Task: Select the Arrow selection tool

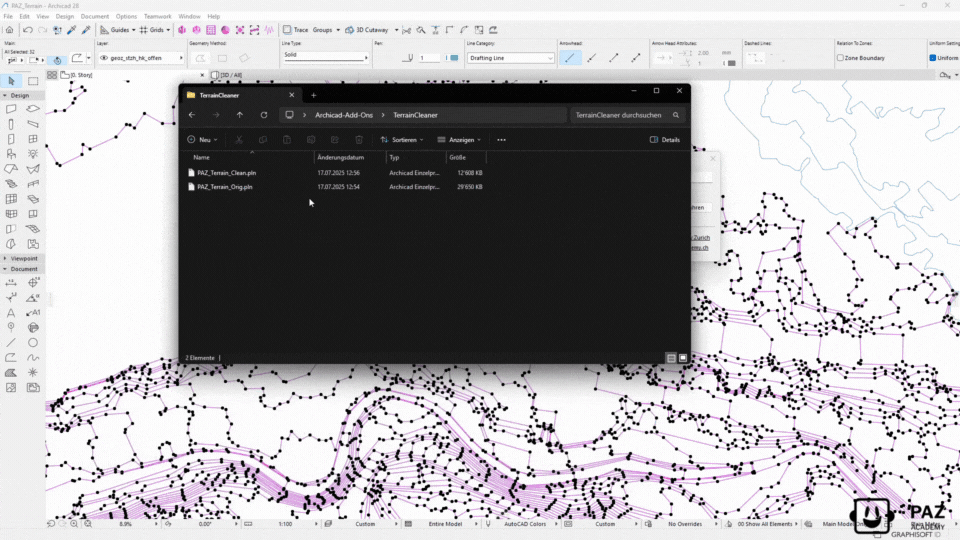Action: click(11, 81)
